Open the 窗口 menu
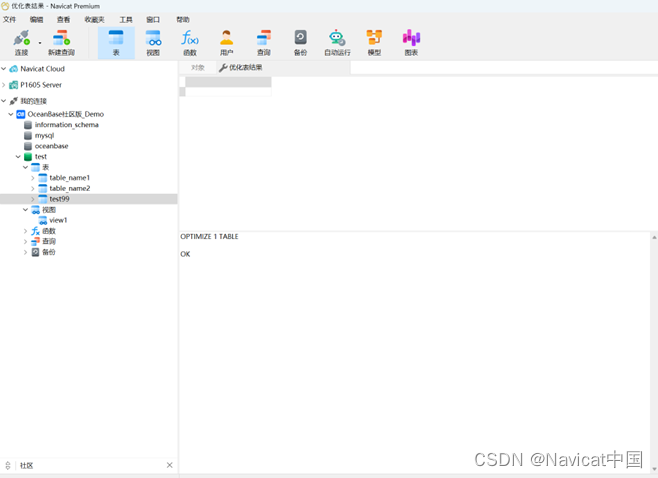Viewport: 658px width, 478px height. click(x=153, y=19)
